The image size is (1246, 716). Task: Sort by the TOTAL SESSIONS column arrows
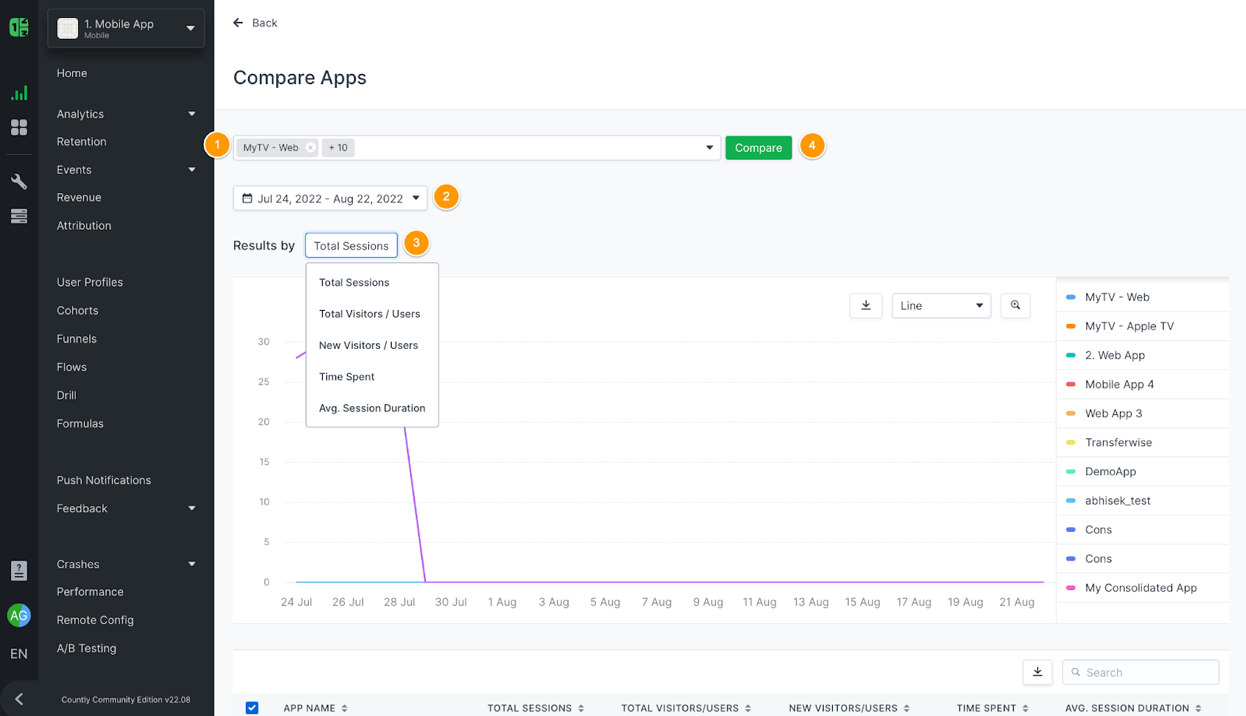(x=581, y=708)
